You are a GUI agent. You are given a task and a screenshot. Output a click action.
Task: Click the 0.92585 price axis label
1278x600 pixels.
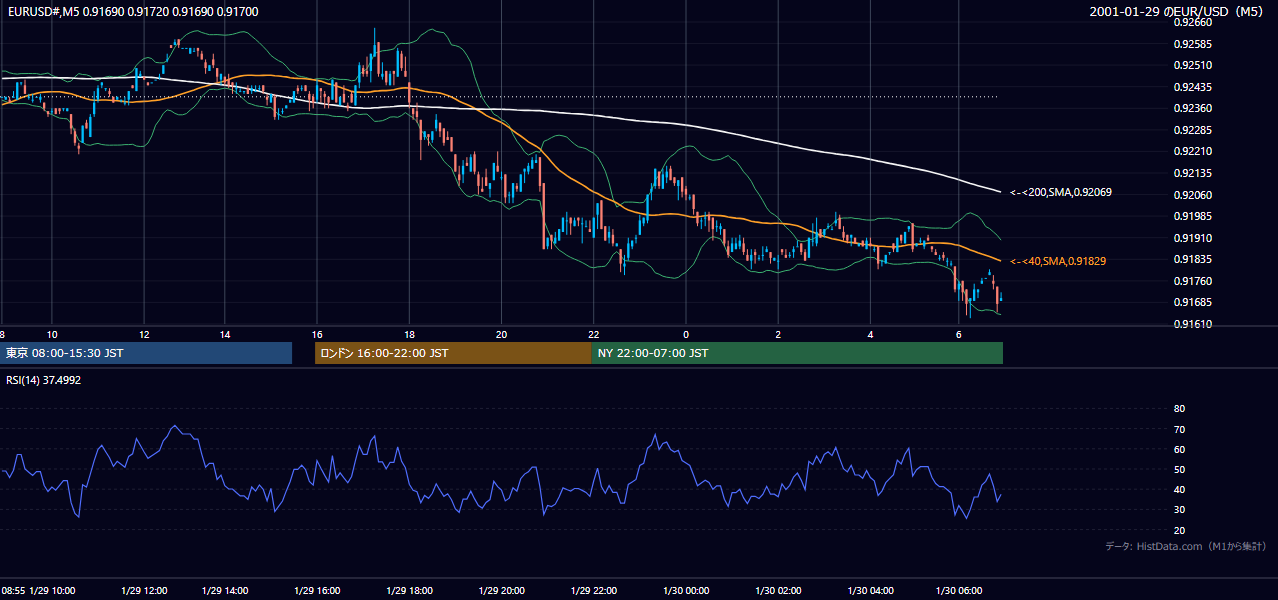1193,44
